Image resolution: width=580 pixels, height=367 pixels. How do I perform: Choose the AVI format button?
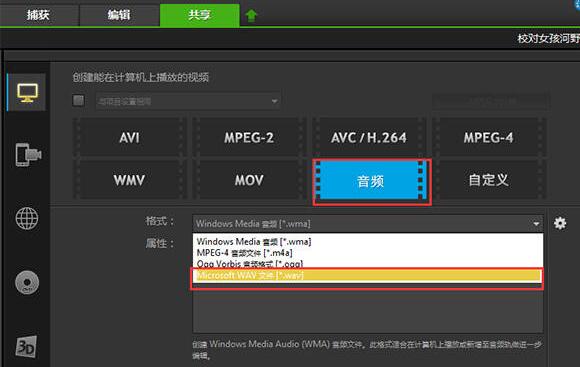129,138
